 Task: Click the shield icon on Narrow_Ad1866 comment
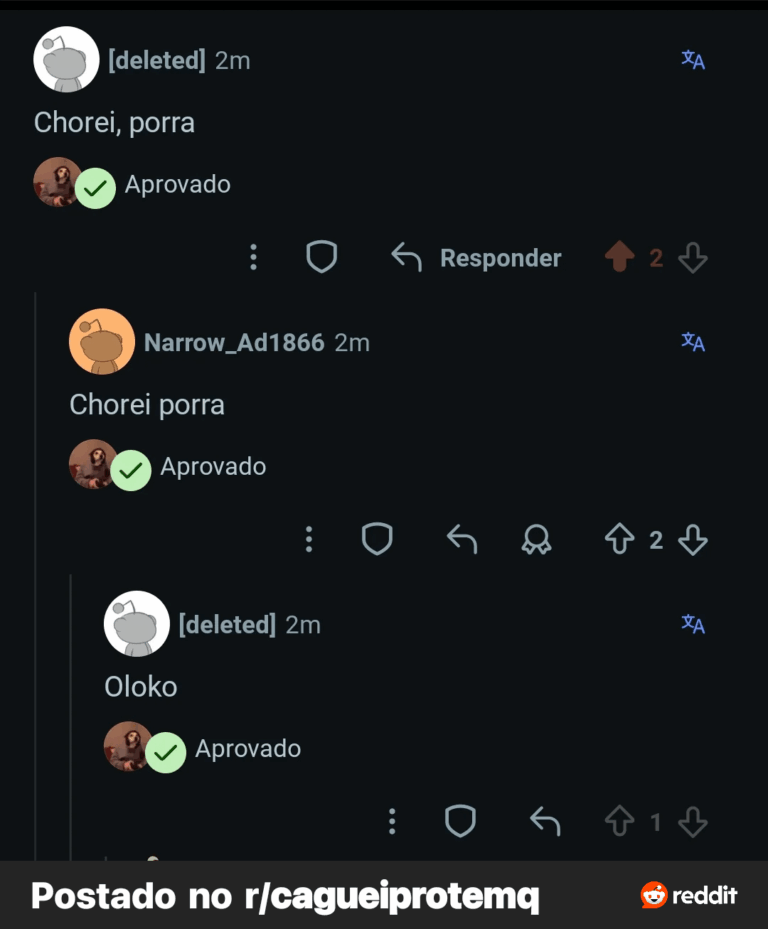coord(377,540)
